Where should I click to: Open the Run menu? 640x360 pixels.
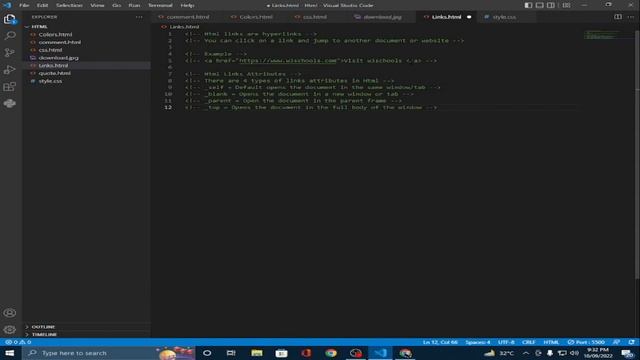click(134, 5)
